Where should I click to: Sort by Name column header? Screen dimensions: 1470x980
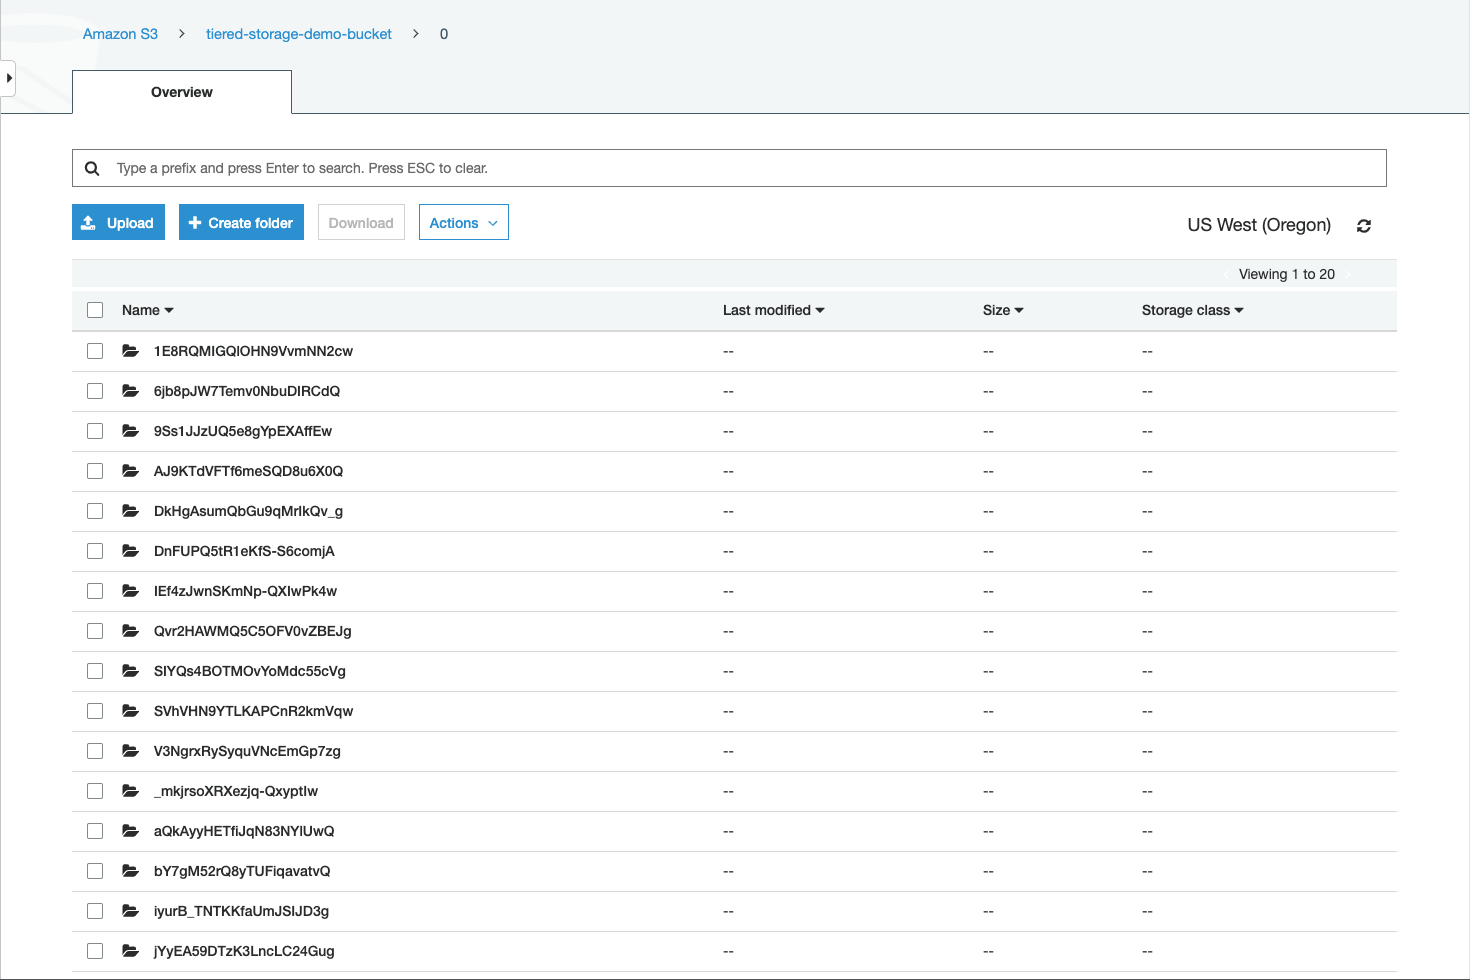click(x=148, y=310)
